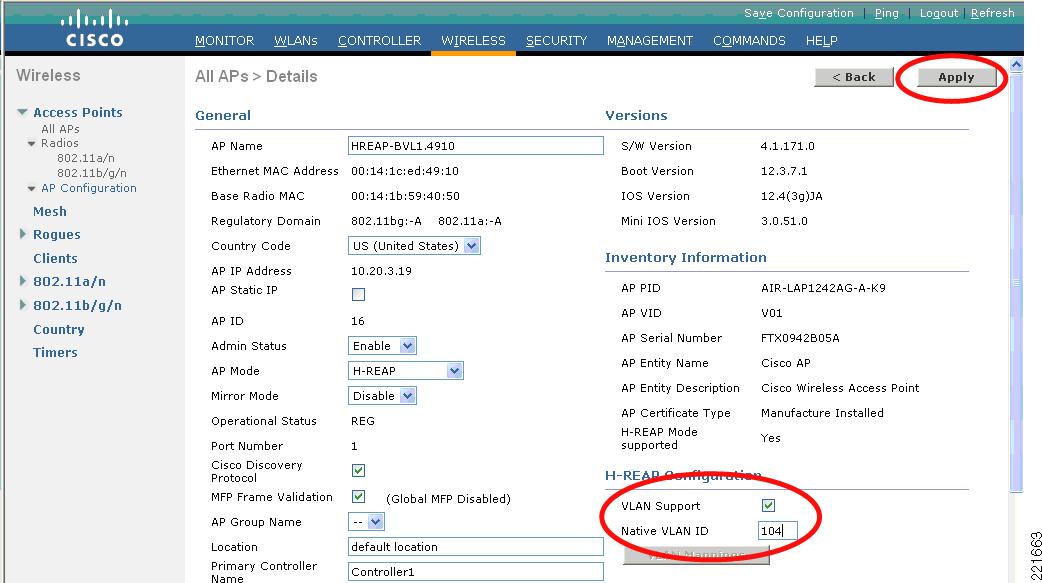
Task: Open the AP Mode dropdown
Action: pyautogui.click(x=455, y=371)
